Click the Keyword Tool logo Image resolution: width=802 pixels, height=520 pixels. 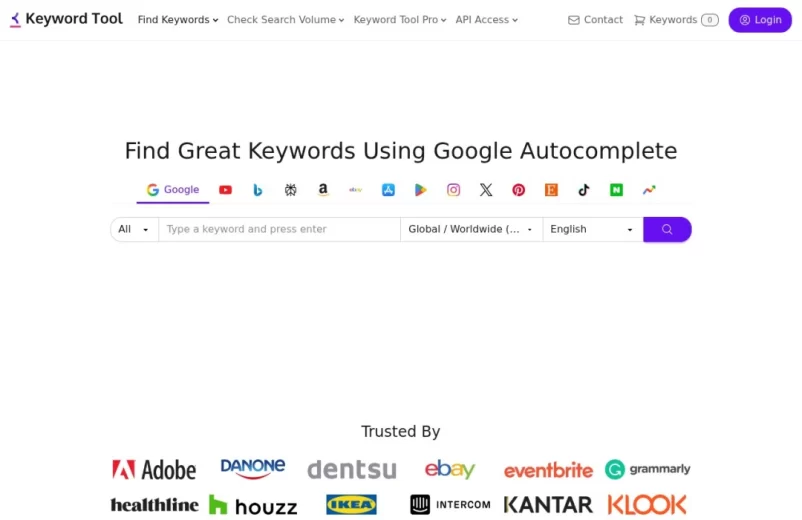[66, 19]
